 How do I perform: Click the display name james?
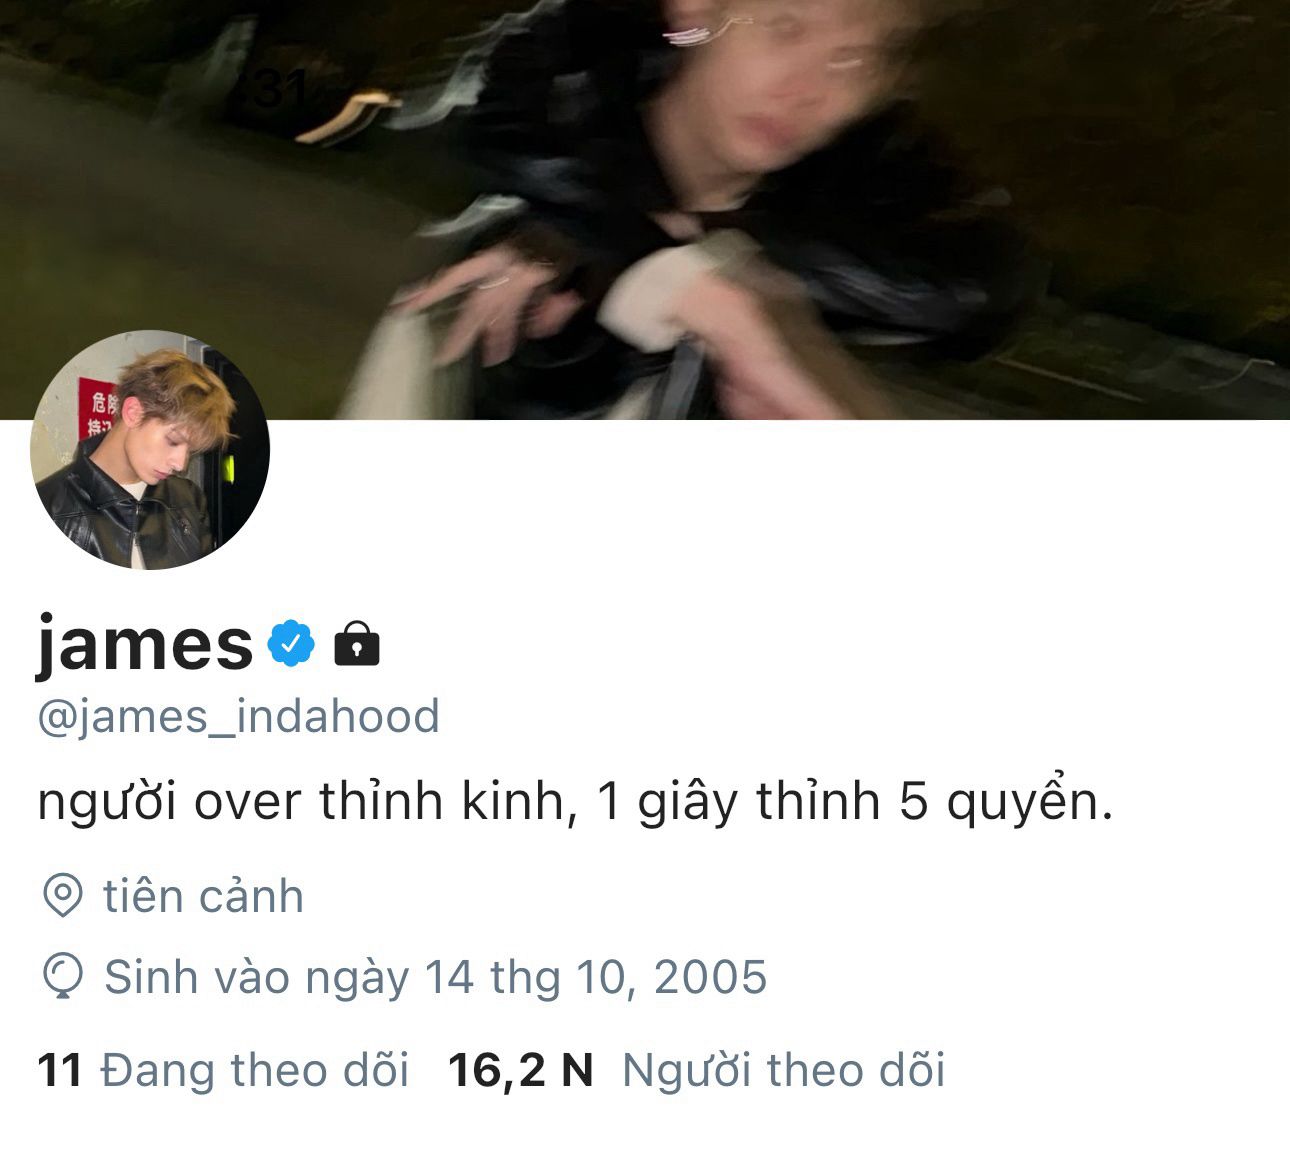pyautogui.click(x=145, y=643)
